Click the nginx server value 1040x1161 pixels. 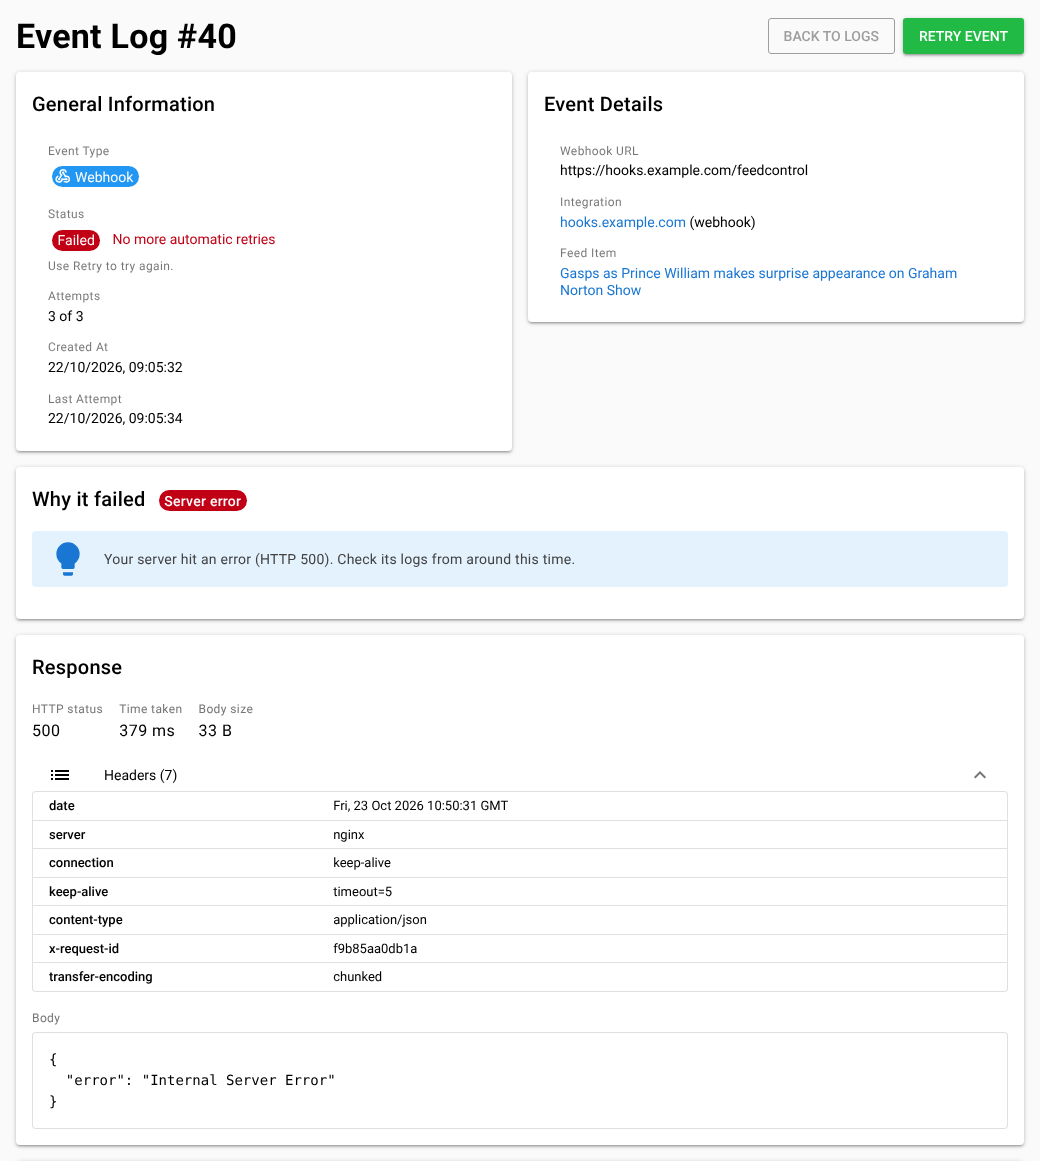pos(349,834)
